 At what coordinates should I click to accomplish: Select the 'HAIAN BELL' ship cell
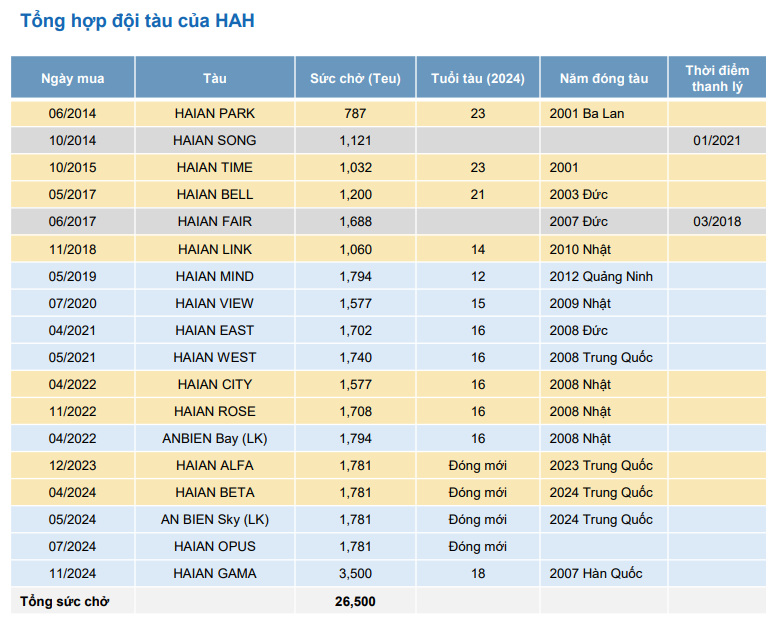pyautogui.click(x=215, y=194)
